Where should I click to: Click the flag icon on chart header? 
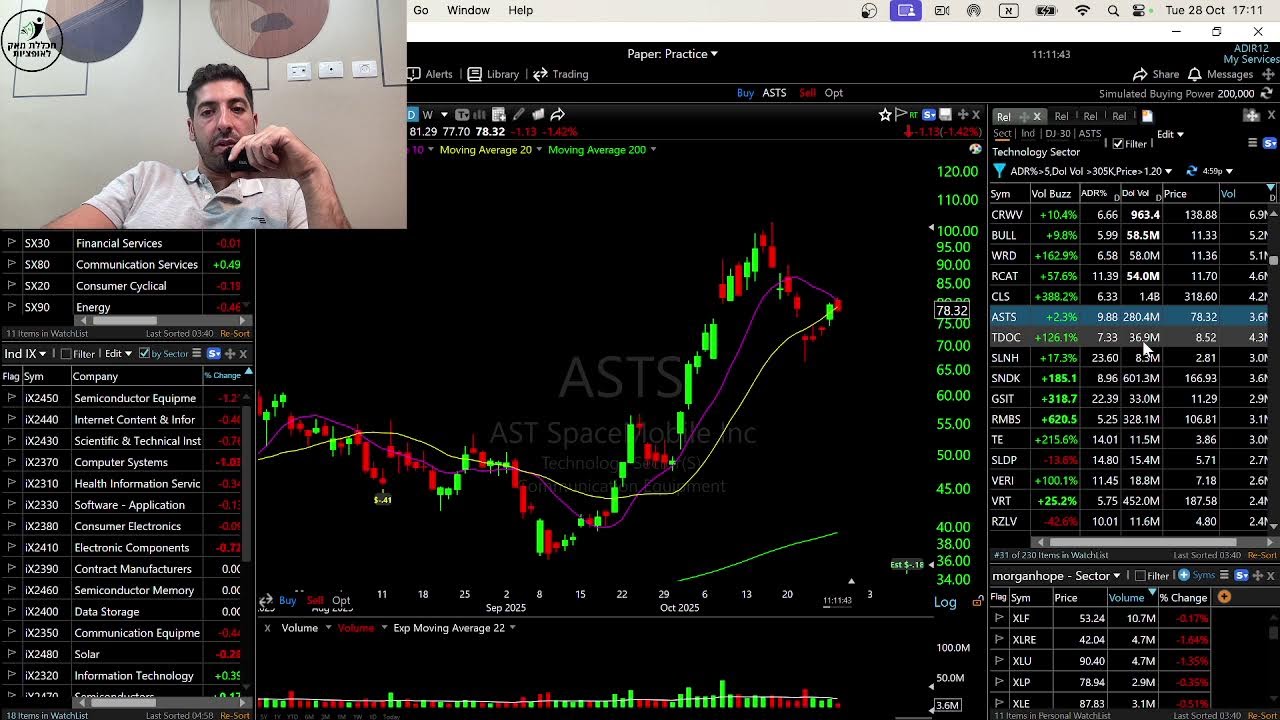coord(900,115)
